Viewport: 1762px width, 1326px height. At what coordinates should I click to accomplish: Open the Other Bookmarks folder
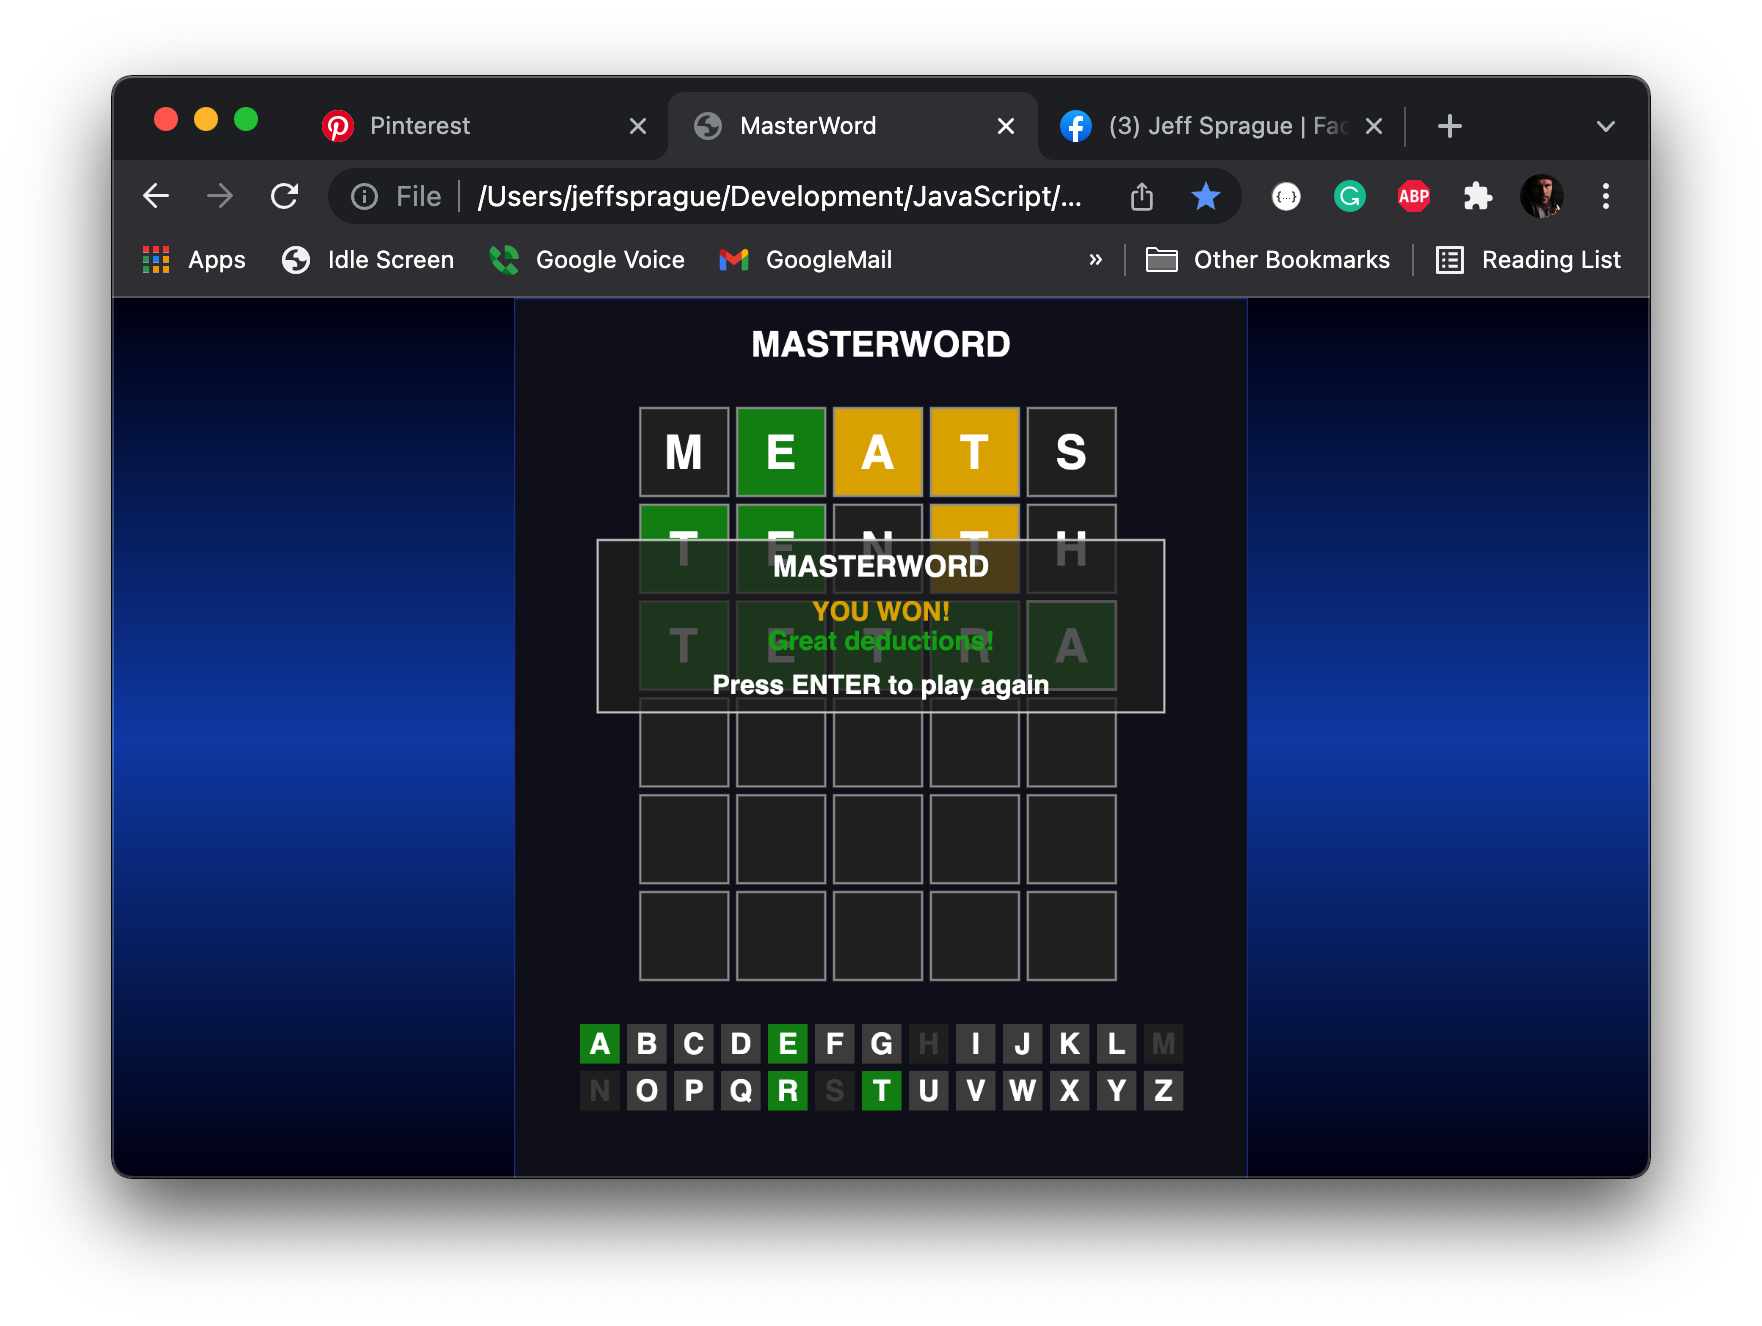coord(1268,260)
